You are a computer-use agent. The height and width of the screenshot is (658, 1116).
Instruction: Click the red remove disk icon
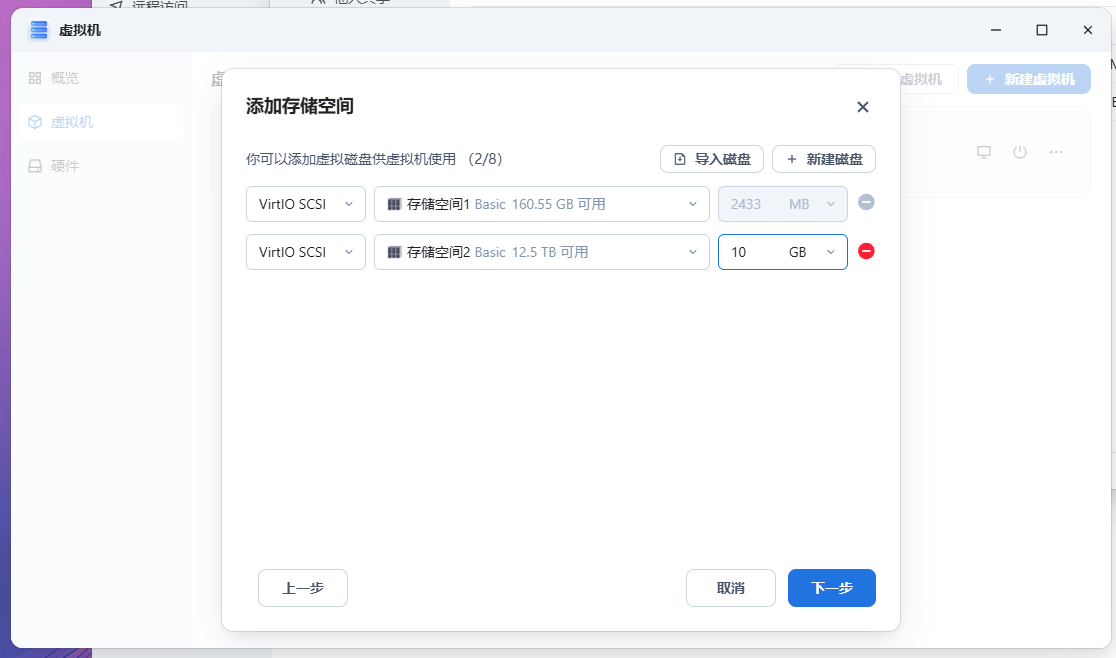click(866, 252)
